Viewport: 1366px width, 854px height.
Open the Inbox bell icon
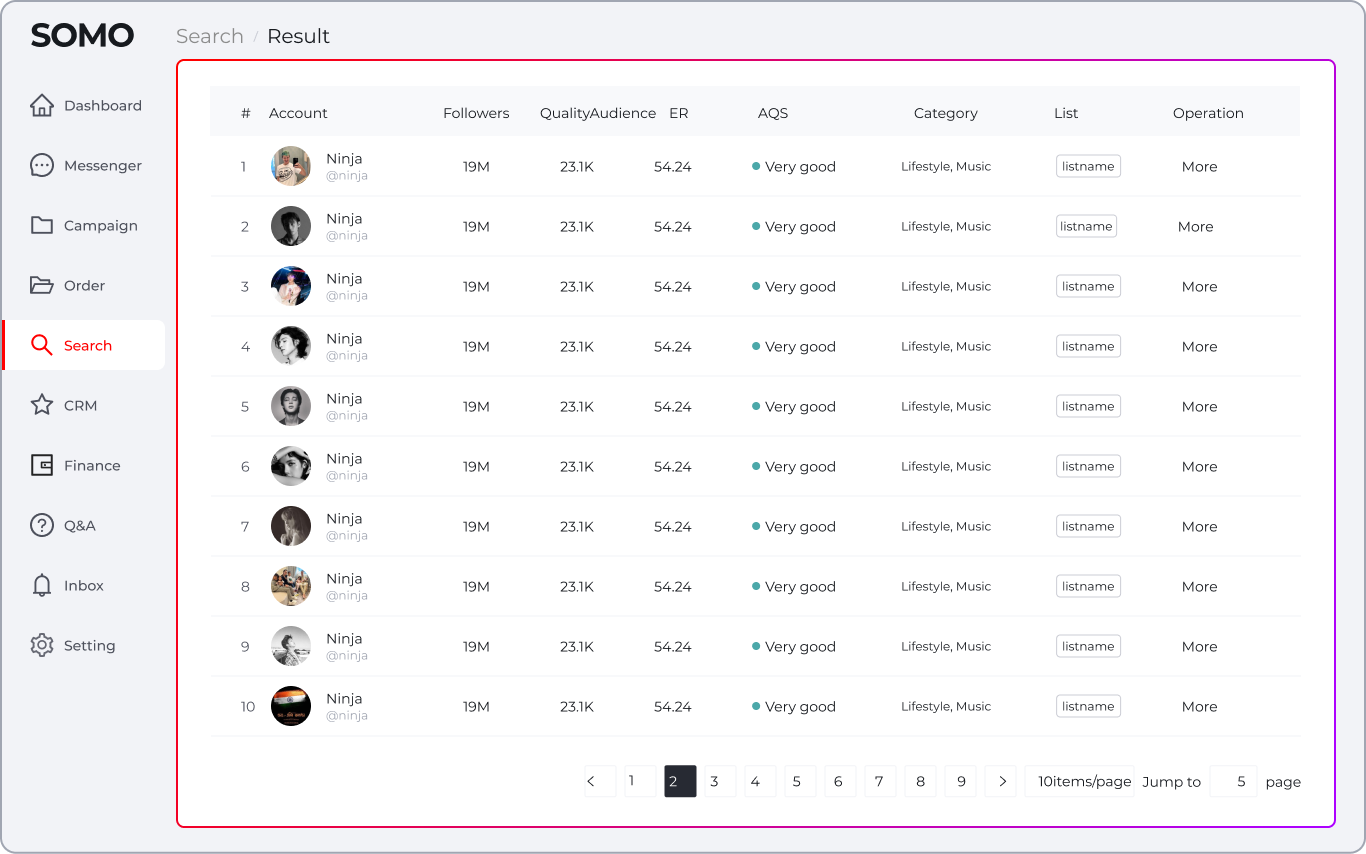[42, 585]
